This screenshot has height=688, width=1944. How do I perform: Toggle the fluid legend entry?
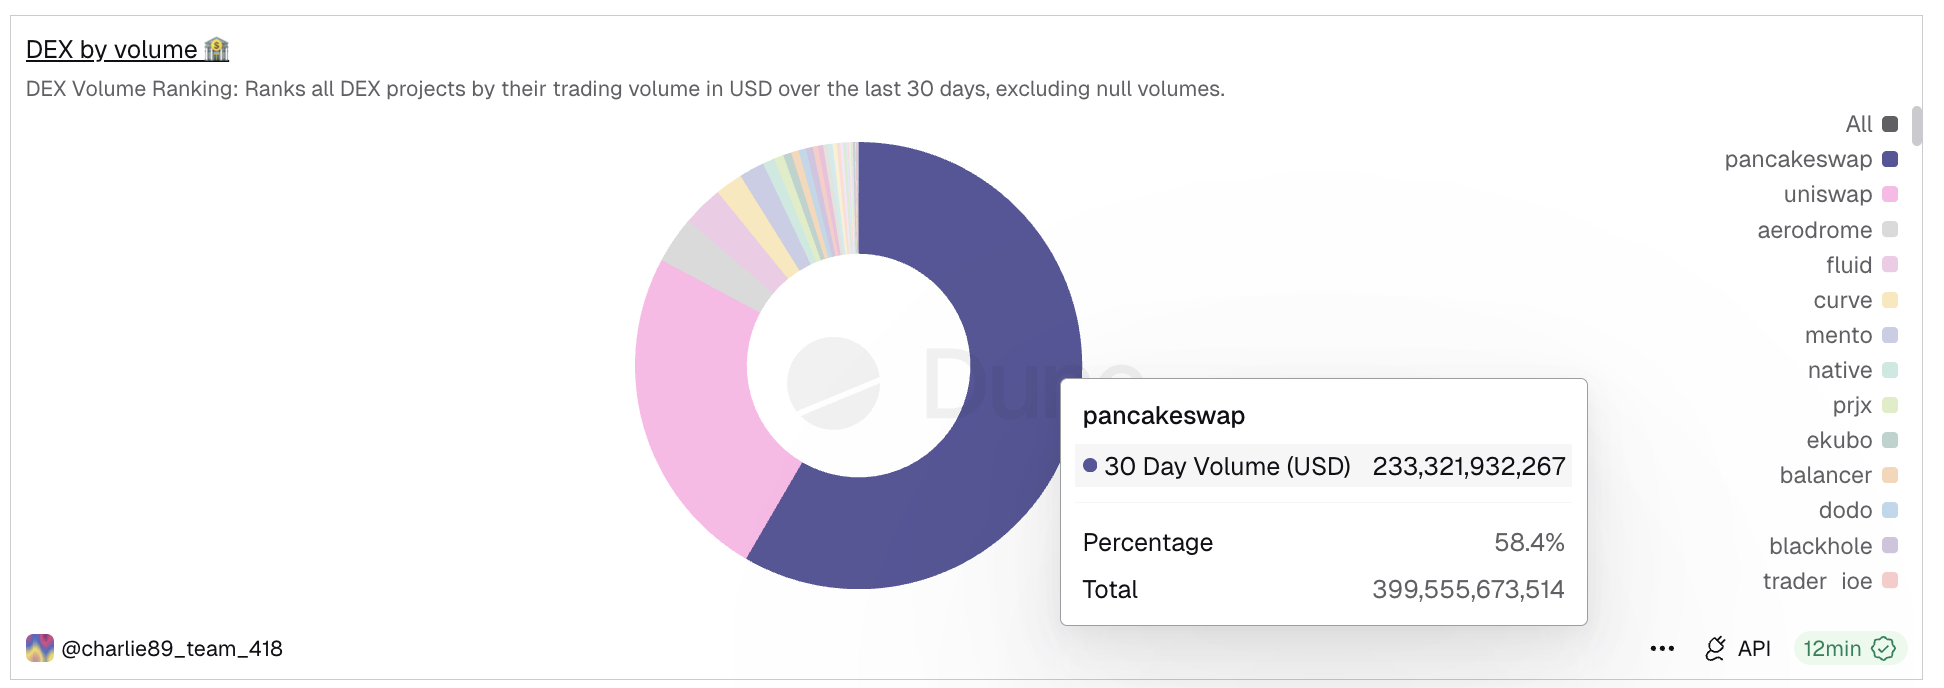[x=1859, y=265]
